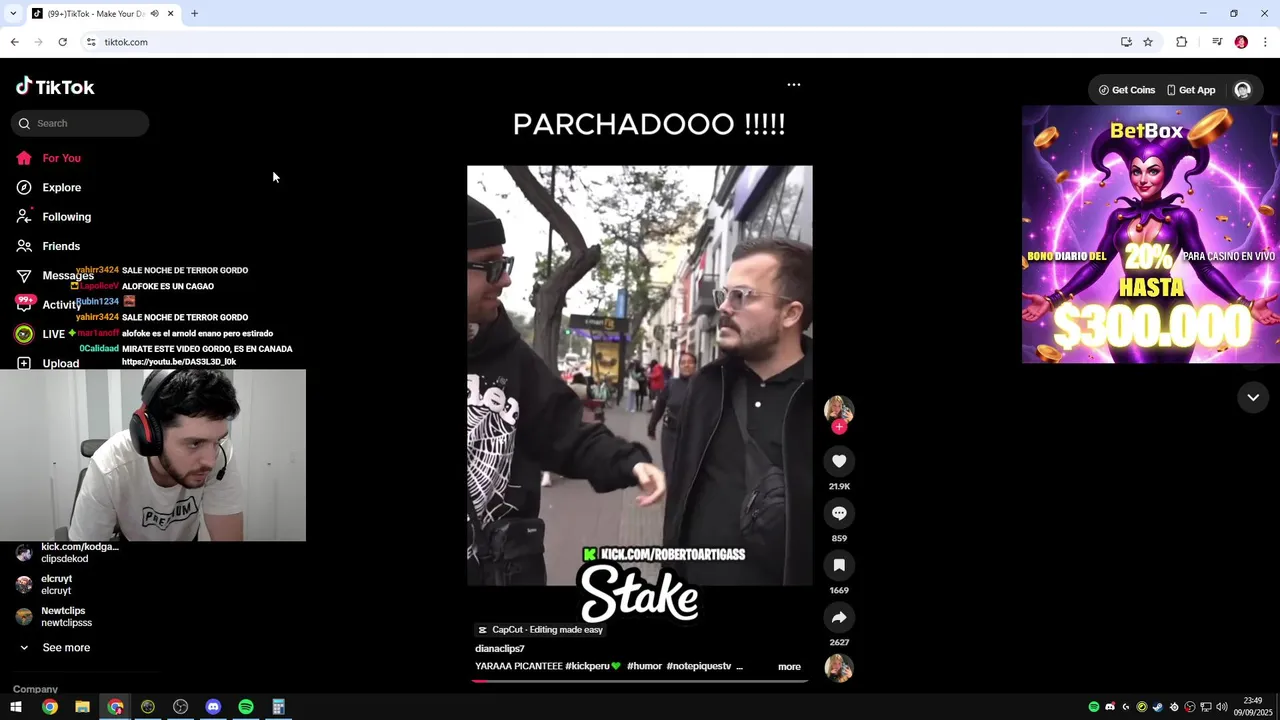Open the comments bubble showing 859
This screenshot has height=720, width=1280.
(839, 513)
